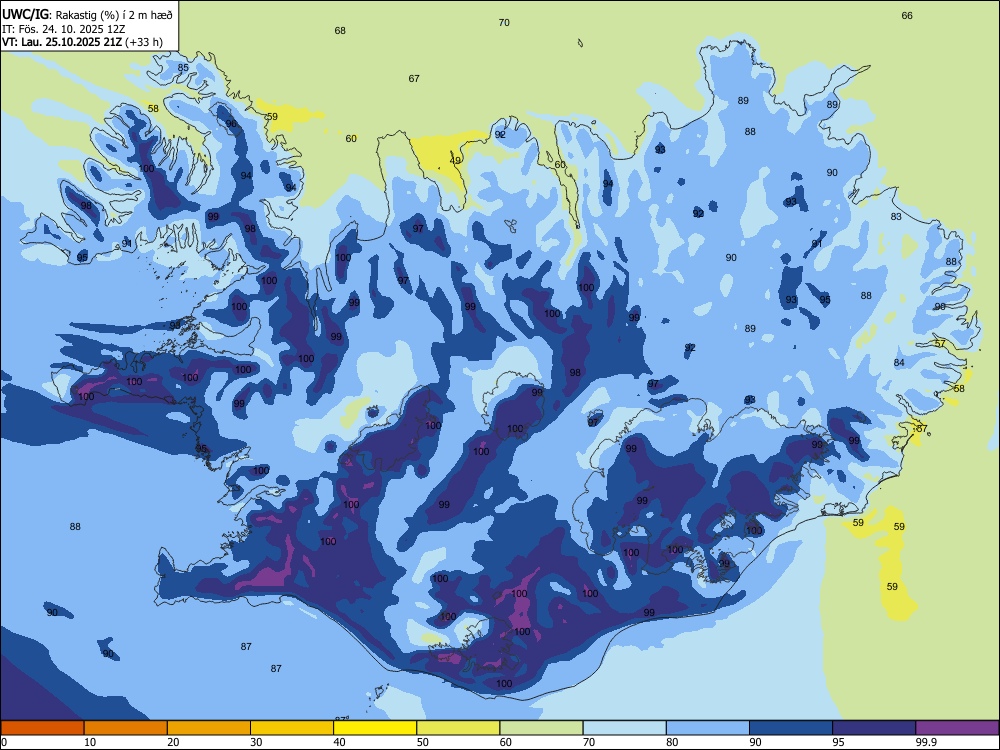Click the title 'Rakastig (%) í 2 m hæð'
The height and width of the screenshot is (750, 1000).
coord(114,13)
